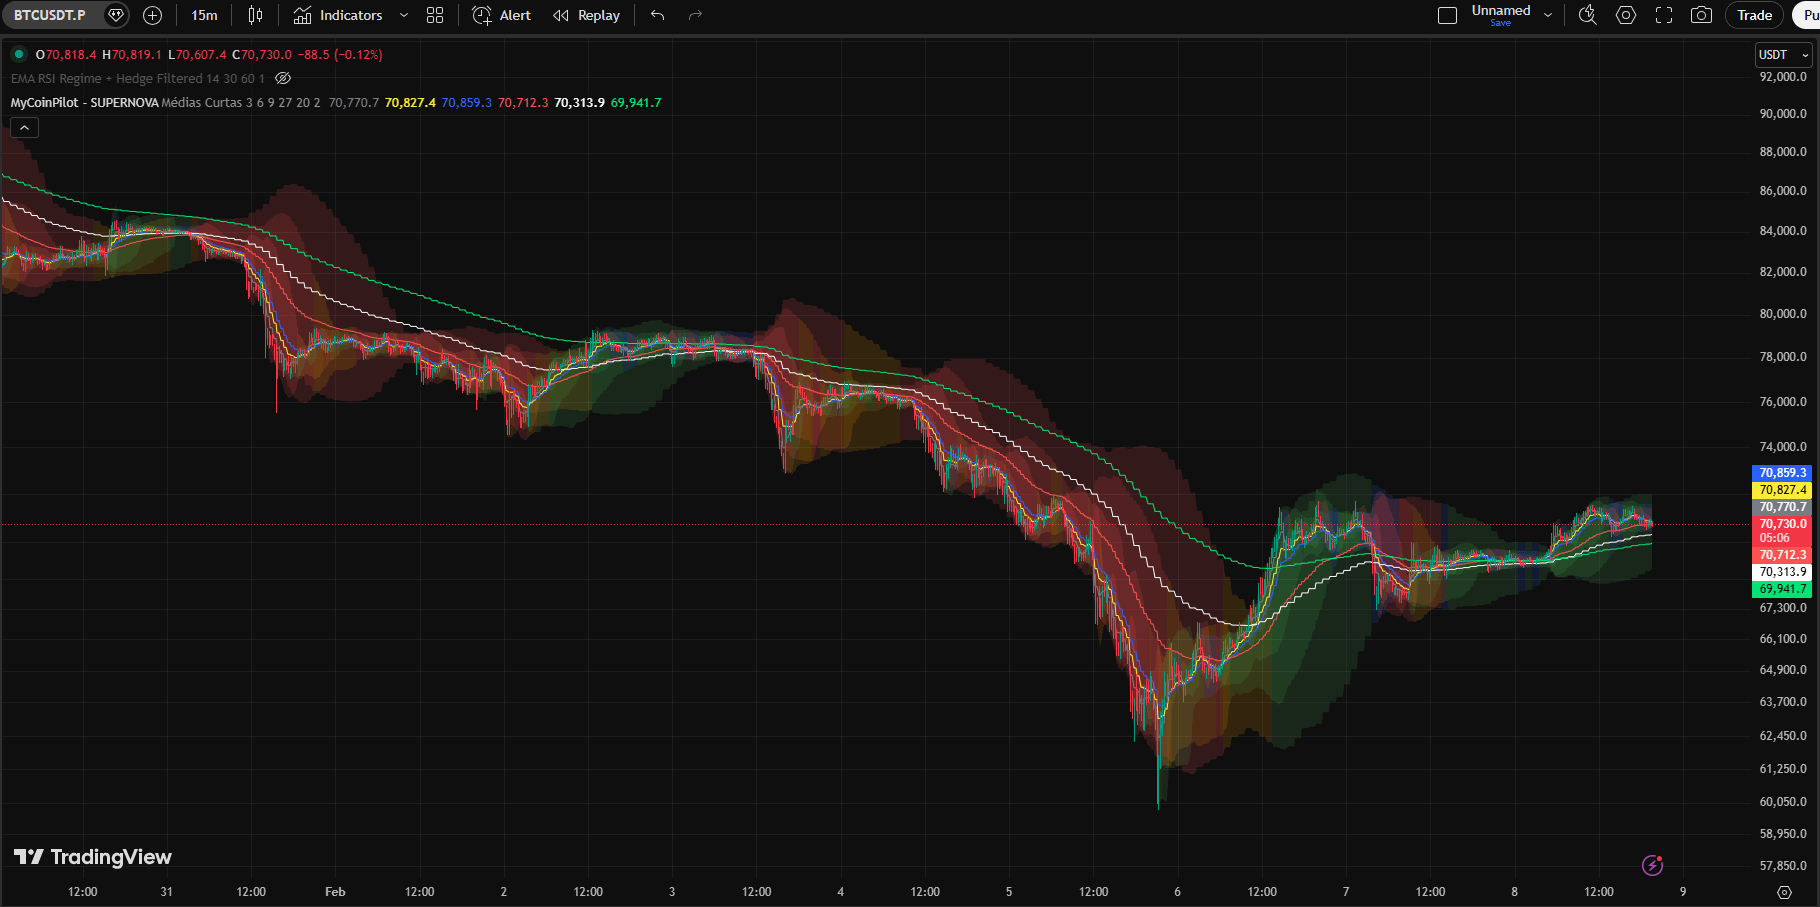Enter fullscreen mode
1820x907 pixels.
pos(1664,15)
